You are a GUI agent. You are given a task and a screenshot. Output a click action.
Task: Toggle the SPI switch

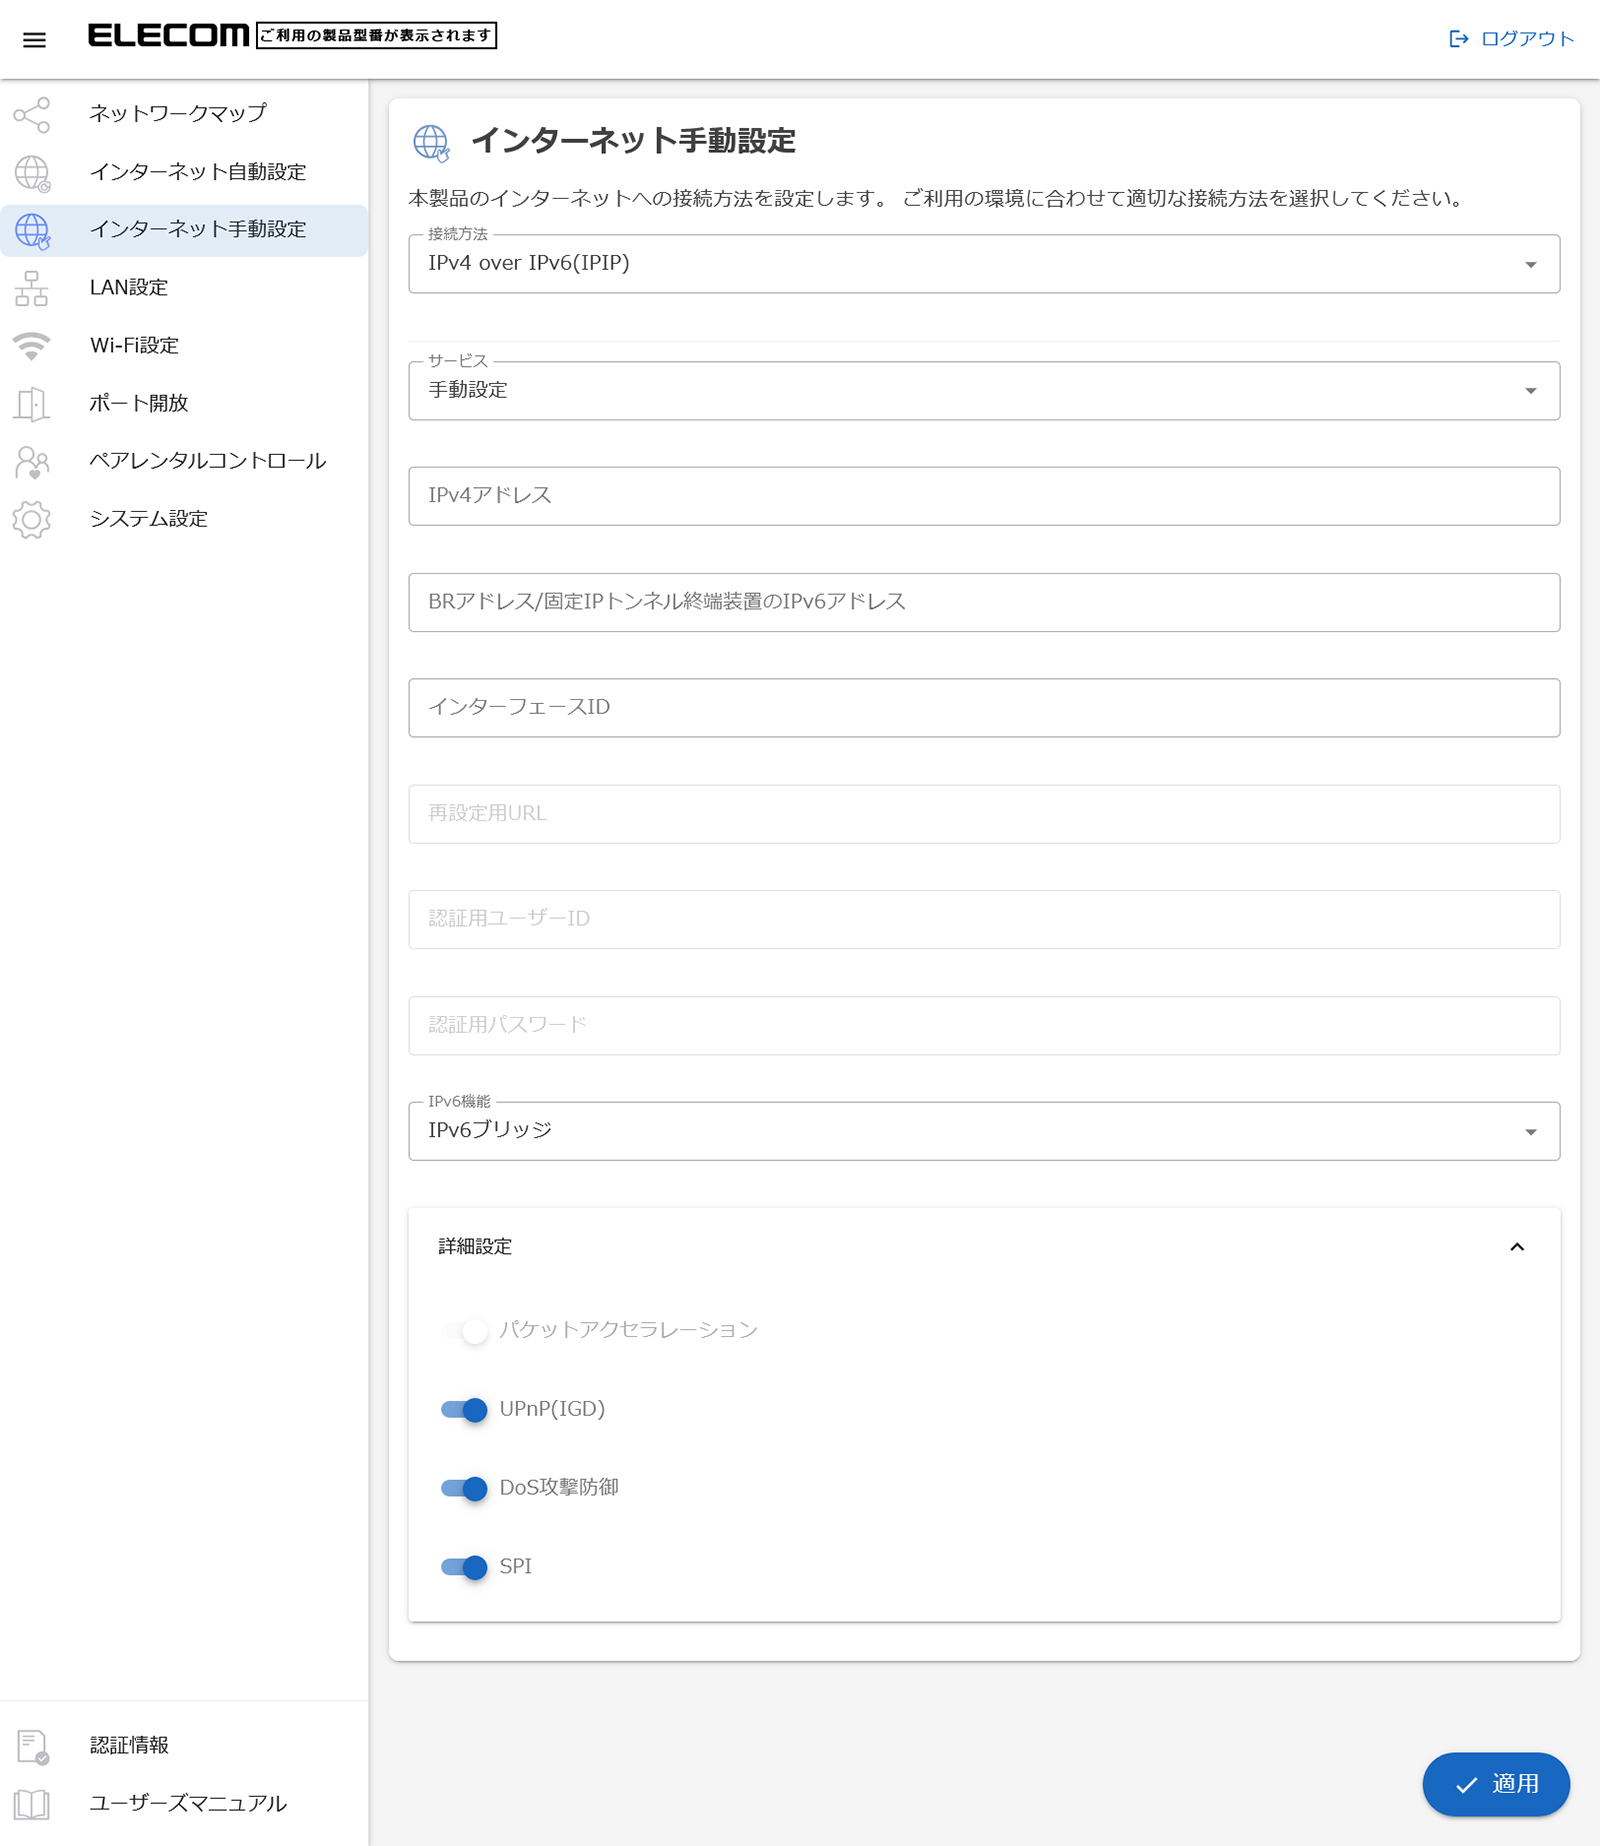464,1567
